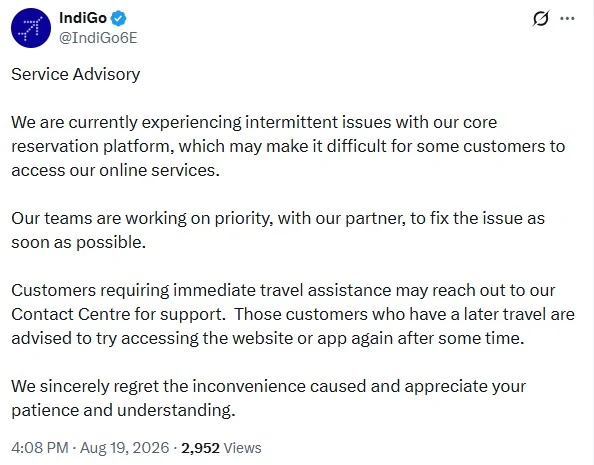
Task: Click the Aug 19, 2026 date
Action: click(125, 448)
